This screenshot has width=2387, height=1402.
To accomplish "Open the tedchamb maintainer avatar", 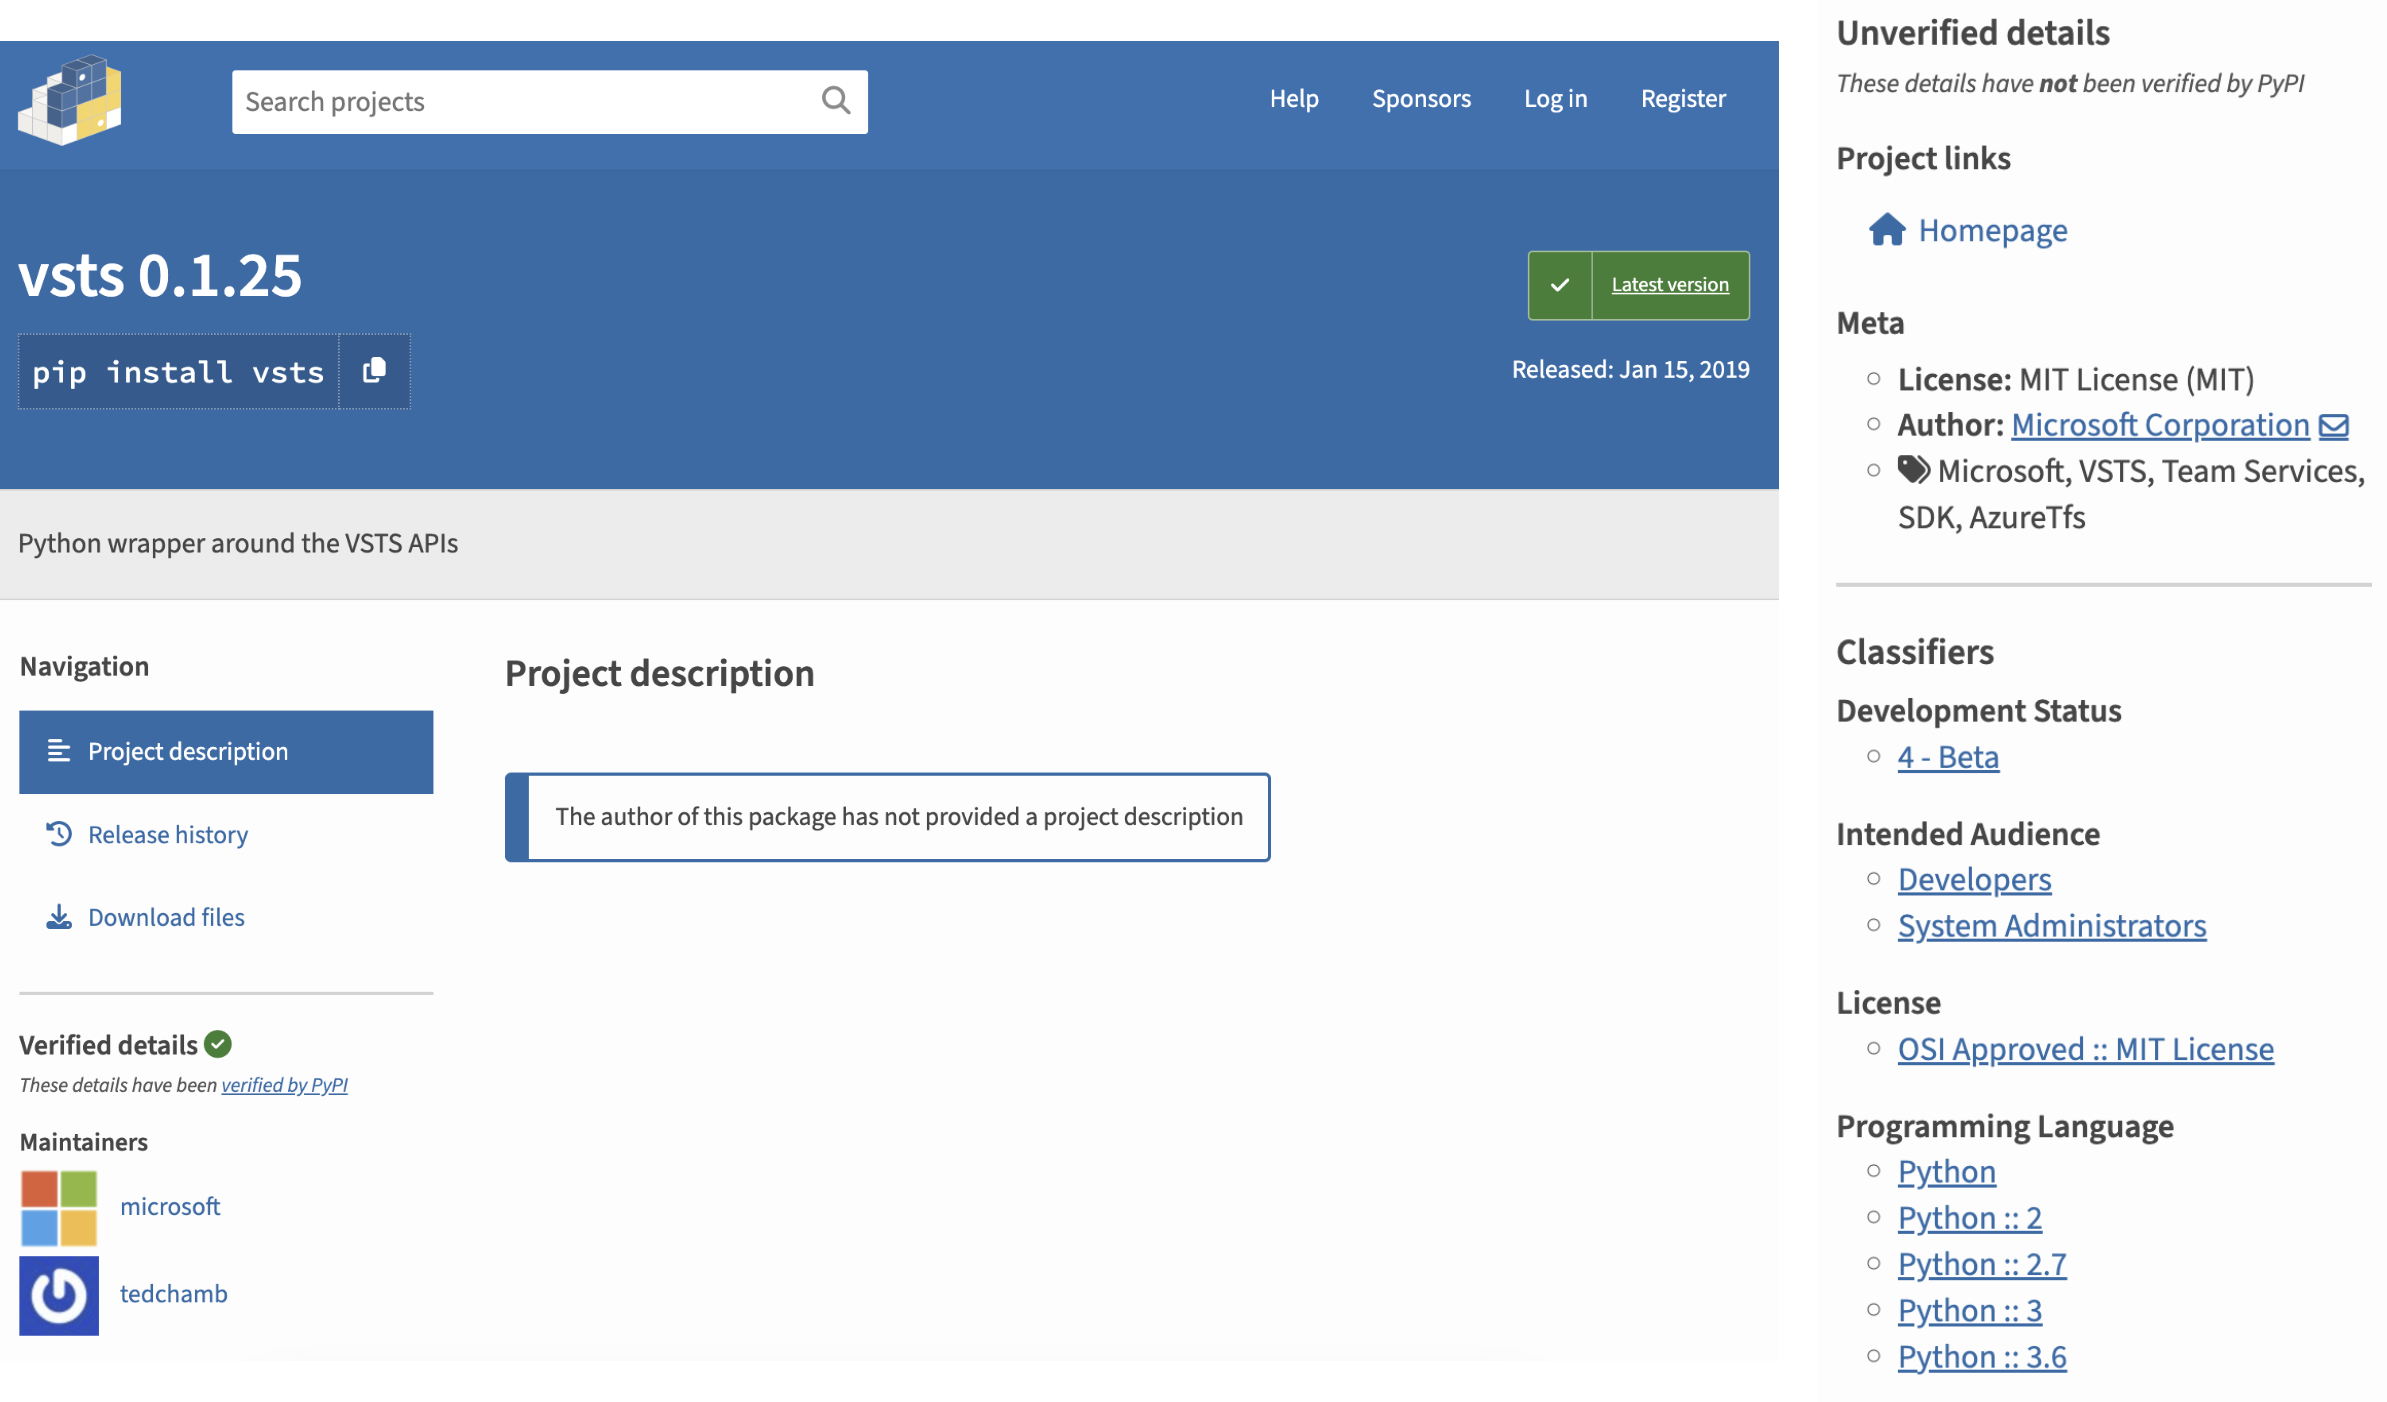I will click(x=59, y=1295).
